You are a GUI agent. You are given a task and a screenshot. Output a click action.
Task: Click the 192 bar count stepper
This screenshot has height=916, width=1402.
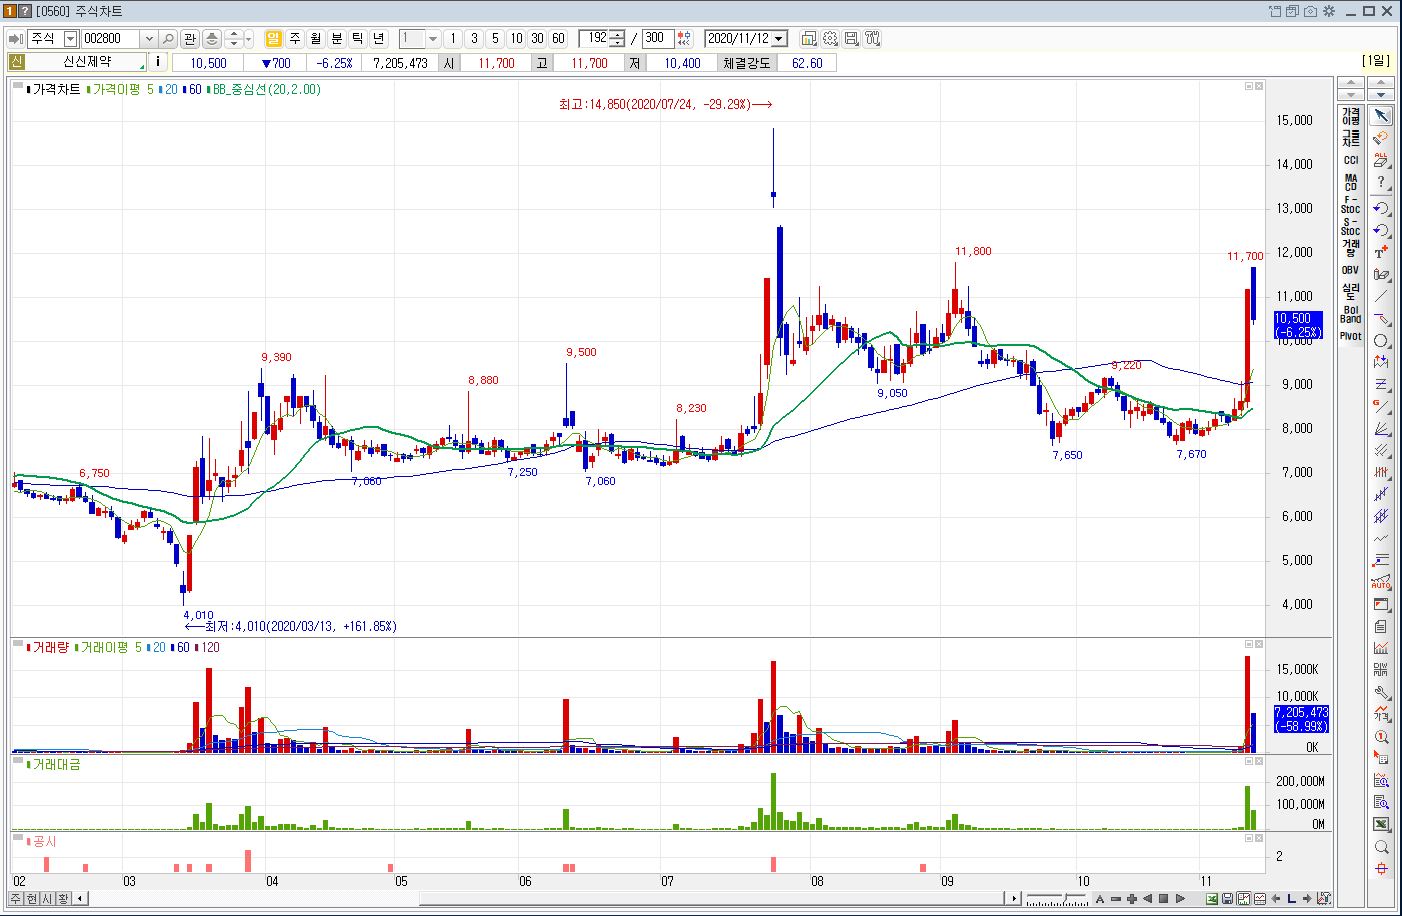pyautogui.click(x=618, y=38)
